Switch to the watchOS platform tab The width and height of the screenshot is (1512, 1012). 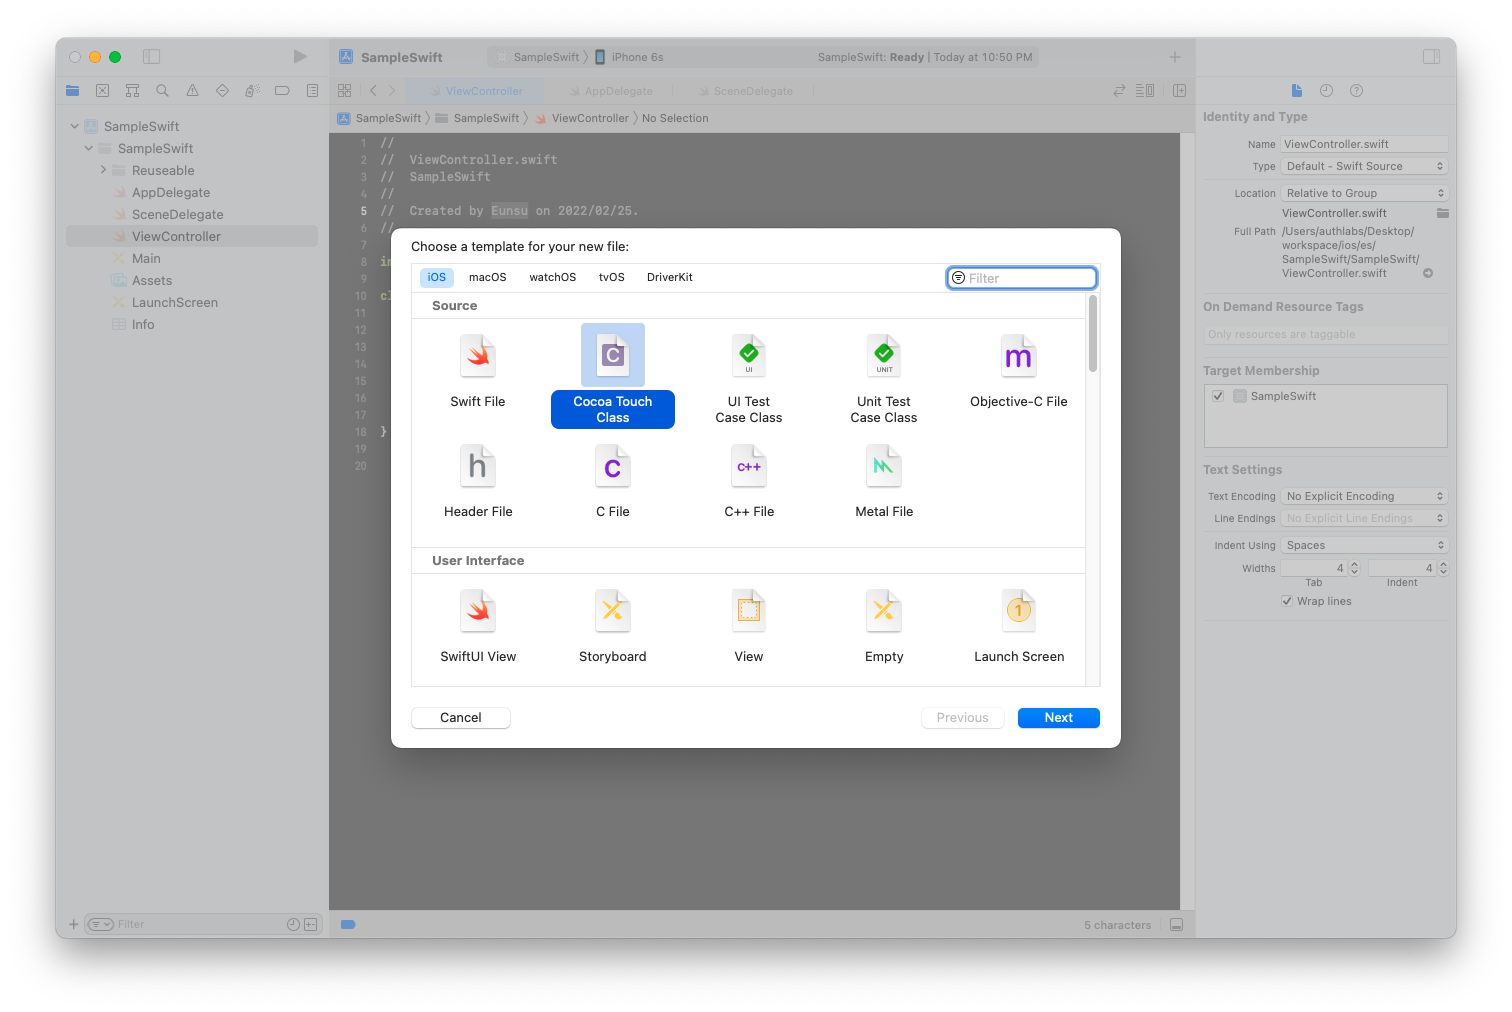[553, 277]
